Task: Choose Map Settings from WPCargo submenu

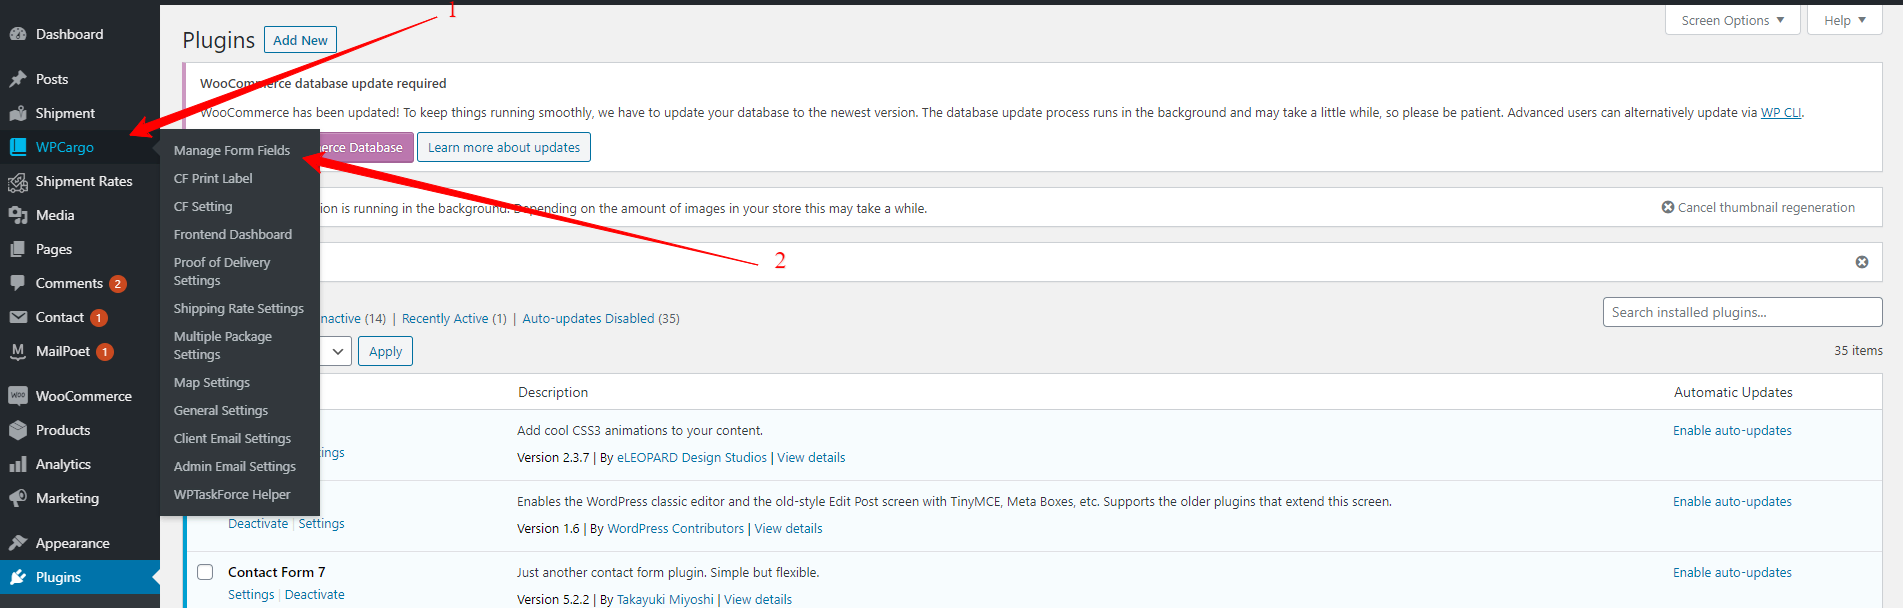Action: coord(212,382)
